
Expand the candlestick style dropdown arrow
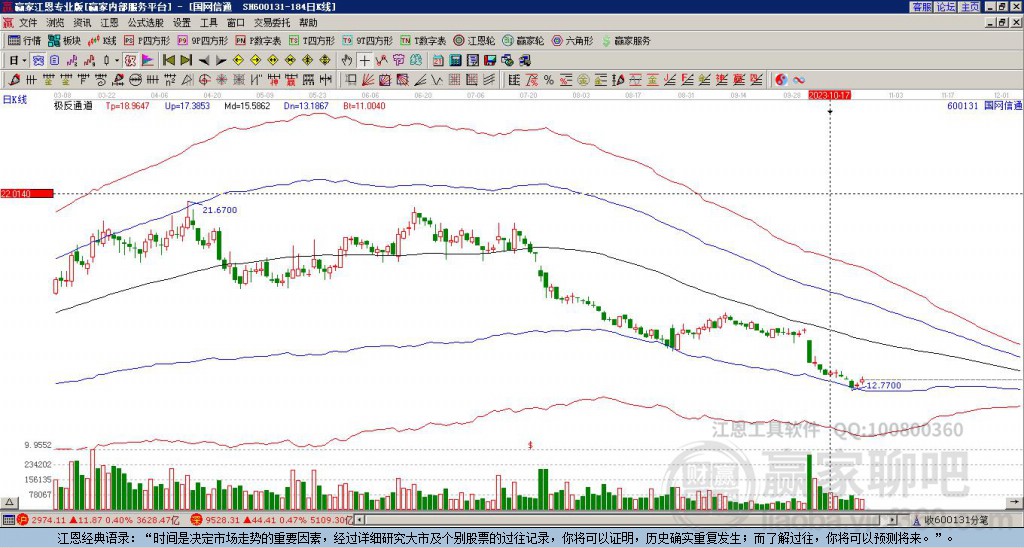pos(117,61)
